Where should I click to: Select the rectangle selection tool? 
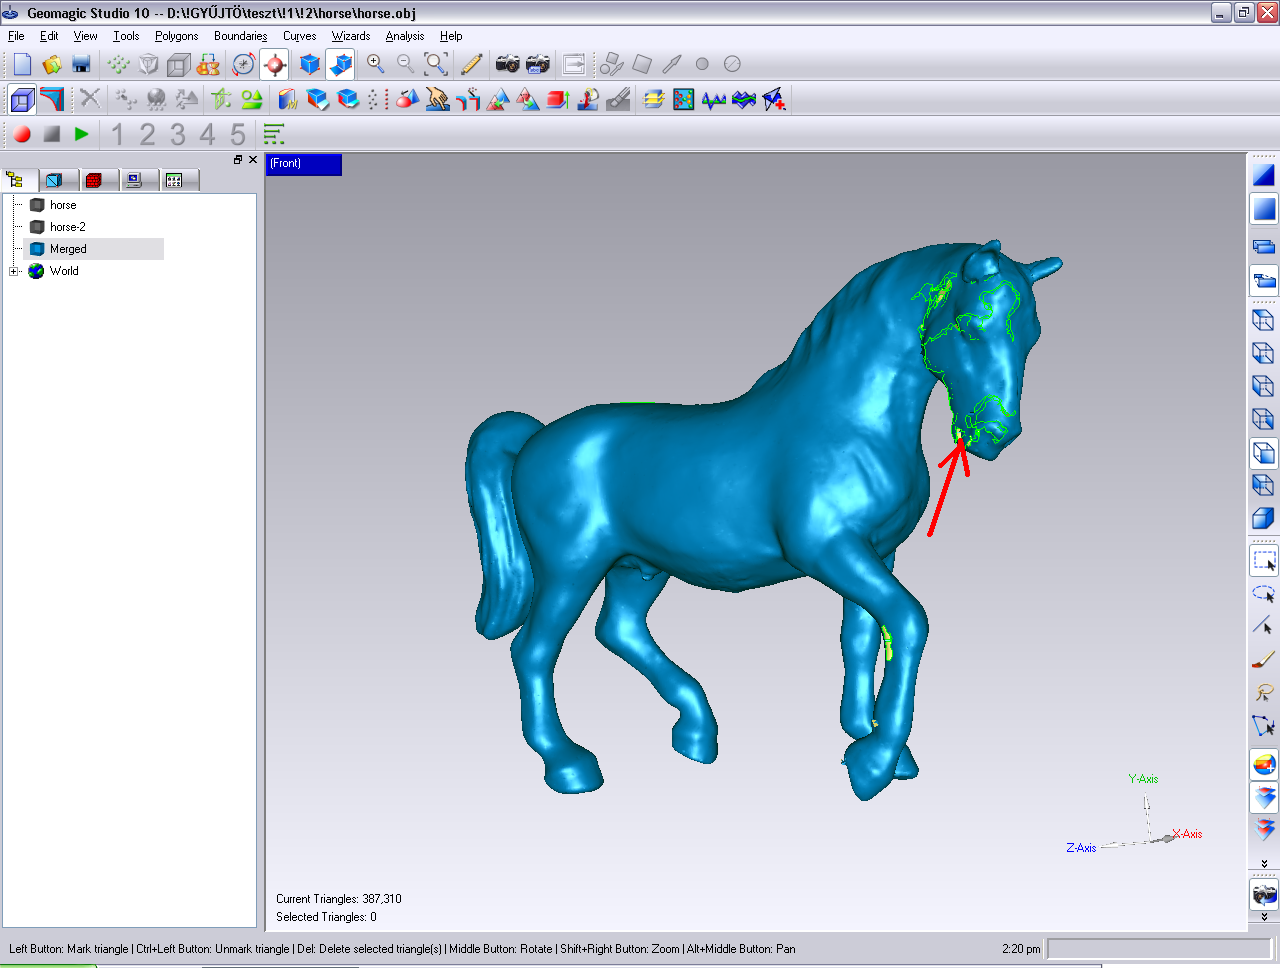click(1264, 561)
